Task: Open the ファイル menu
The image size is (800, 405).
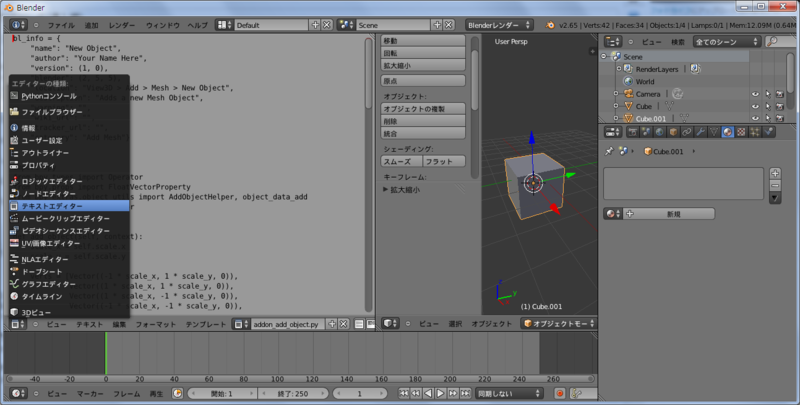Action: pyautogui.click(x=61, y=25)
